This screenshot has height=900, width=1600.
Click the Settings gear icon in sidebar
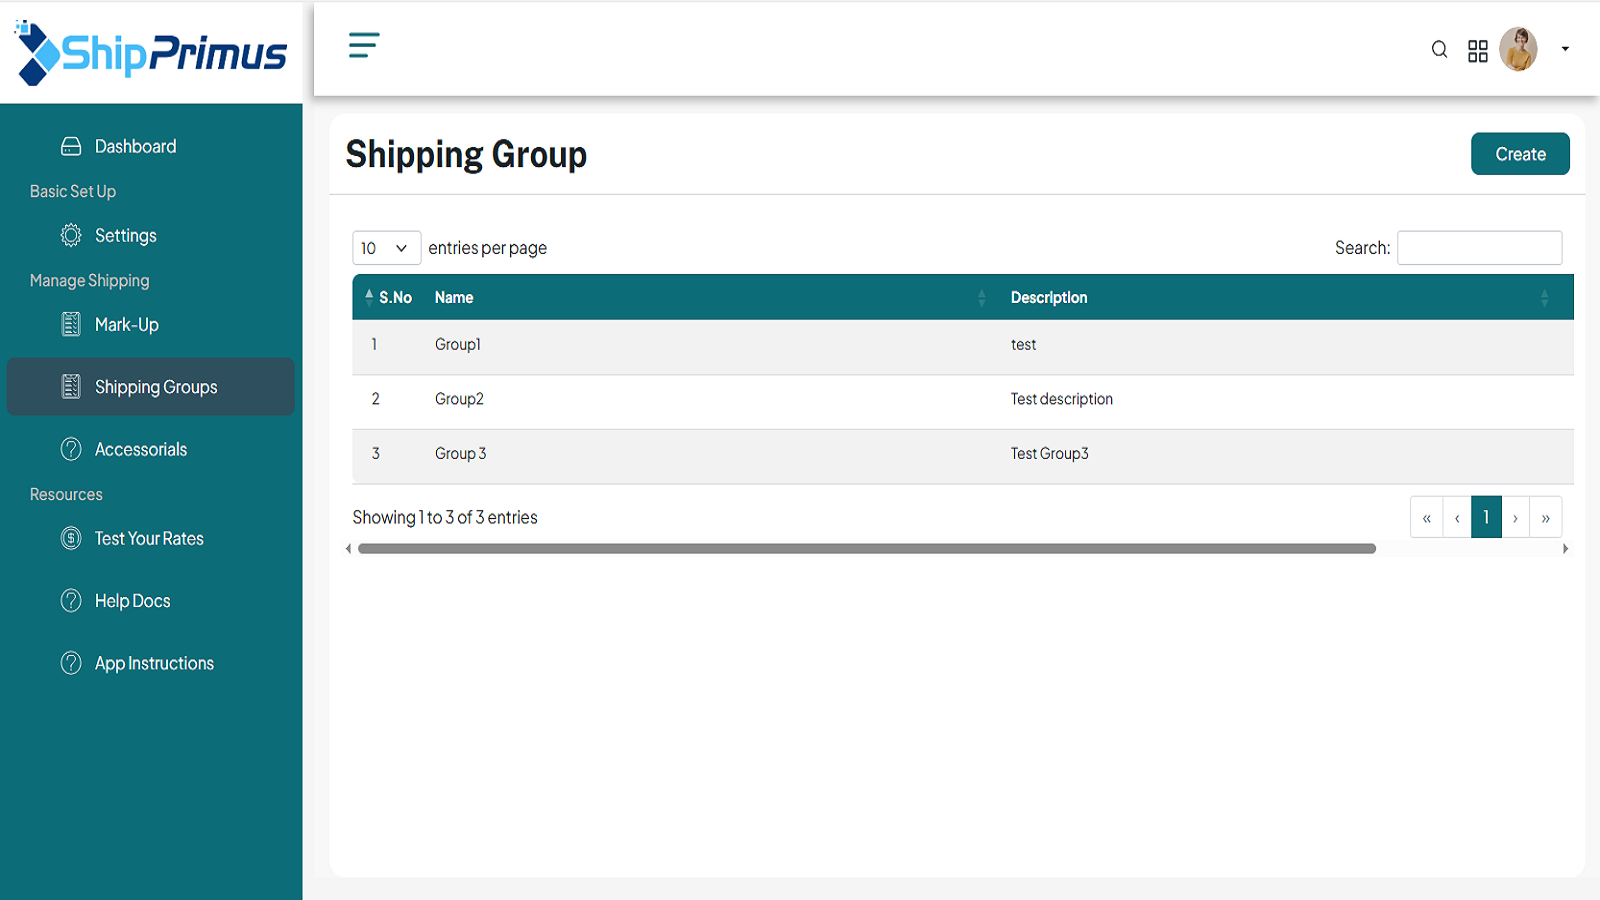71,235
